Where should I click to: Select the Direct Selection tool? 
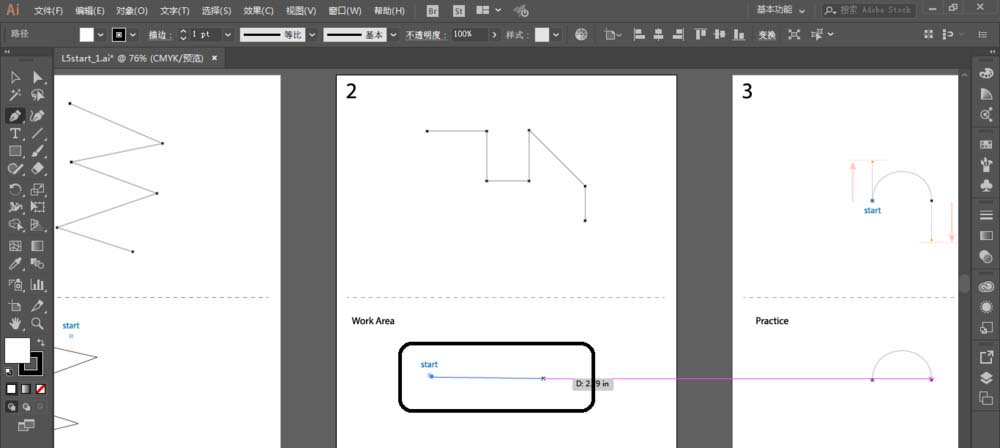(x=38, y=77)
